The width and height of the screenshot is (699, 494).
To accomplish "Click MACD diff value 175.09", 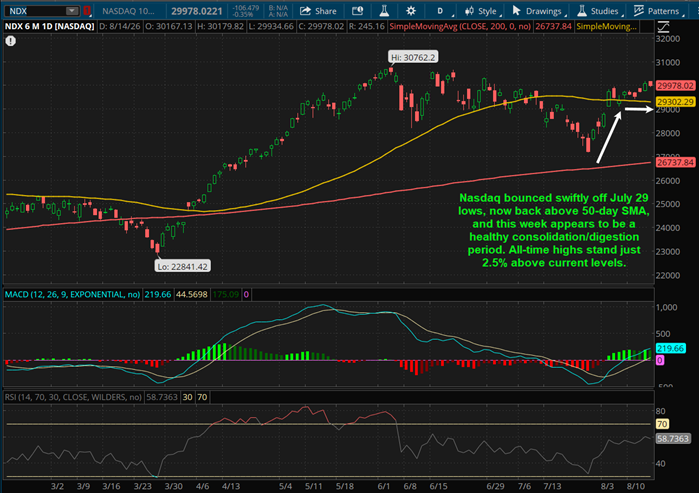I will click(226, 294).
